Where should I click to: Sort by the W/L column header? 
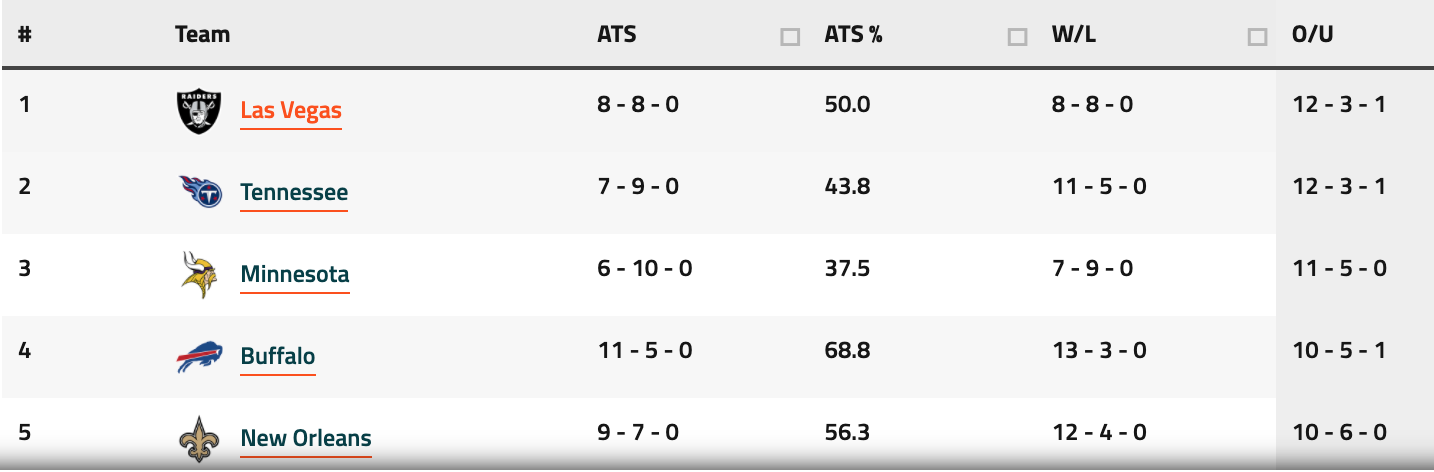coord(1073,34)
